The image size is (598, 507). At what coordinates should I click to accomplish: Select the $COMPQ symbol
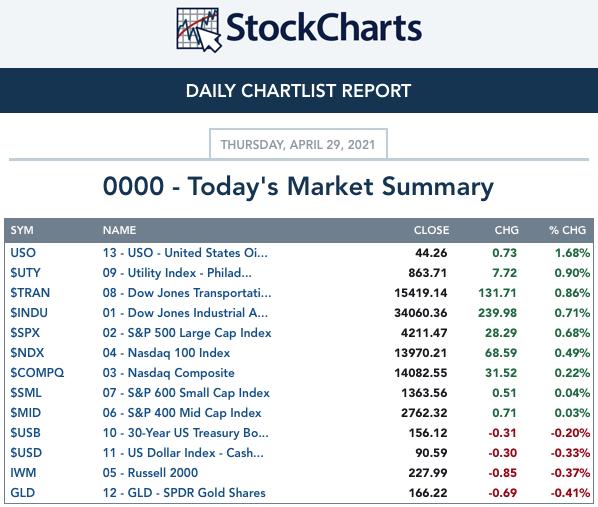coord(37,373)
